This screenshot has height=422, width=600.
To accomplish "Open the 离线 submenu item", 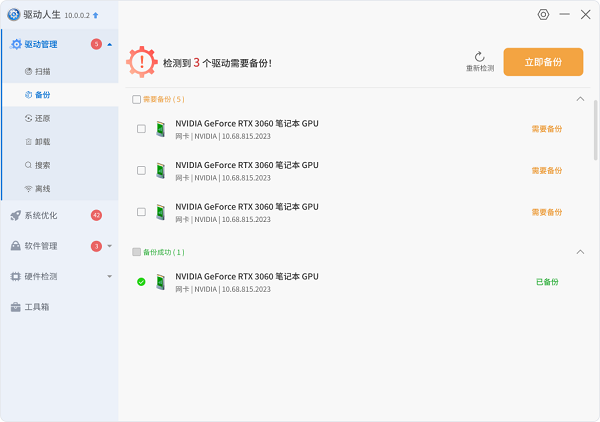I will click(60, 188).
